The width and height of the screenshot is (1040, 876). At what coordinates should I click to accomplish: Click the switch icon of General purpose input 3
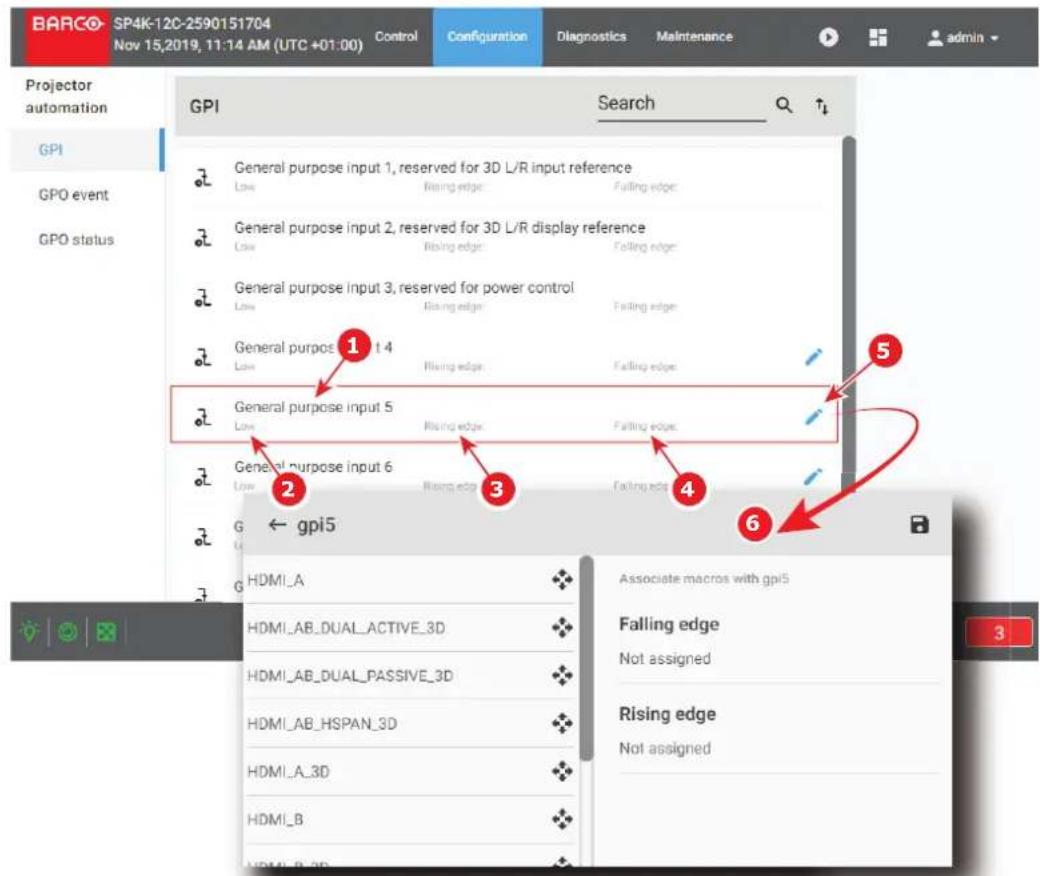[x=203, y=297]
